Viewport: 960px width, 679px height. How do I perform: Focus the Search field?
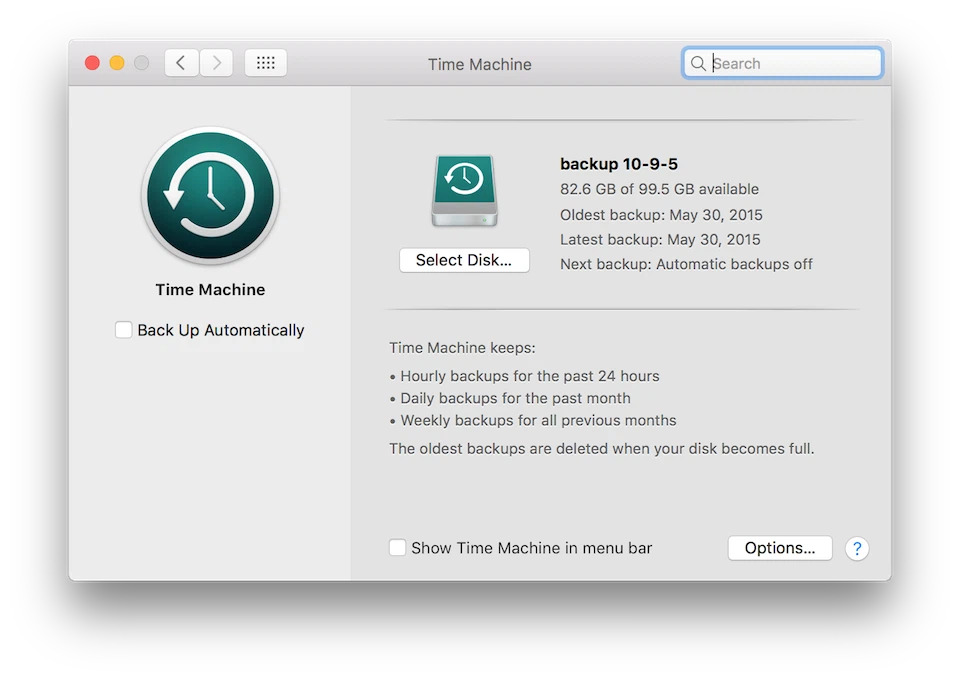pyautogui.click(x=782, y=63)
